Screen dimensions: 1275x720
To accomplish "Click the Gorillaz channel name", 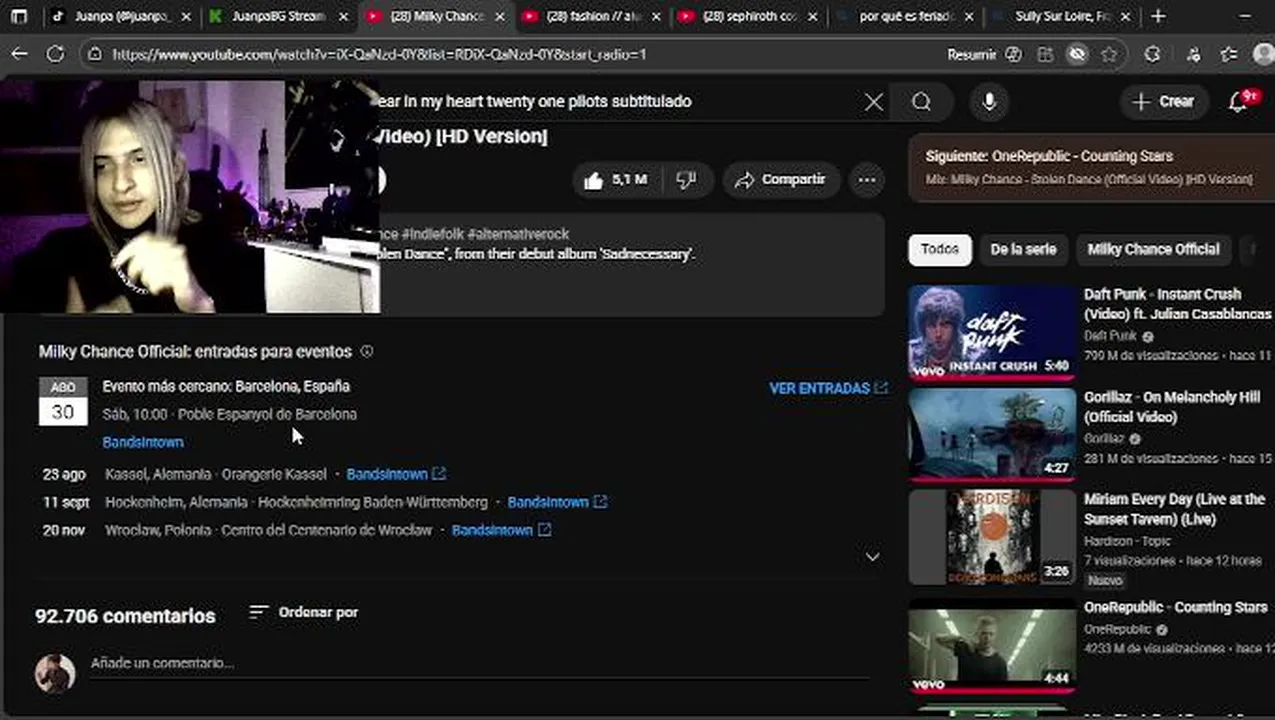I will [x=1104, y=438].
